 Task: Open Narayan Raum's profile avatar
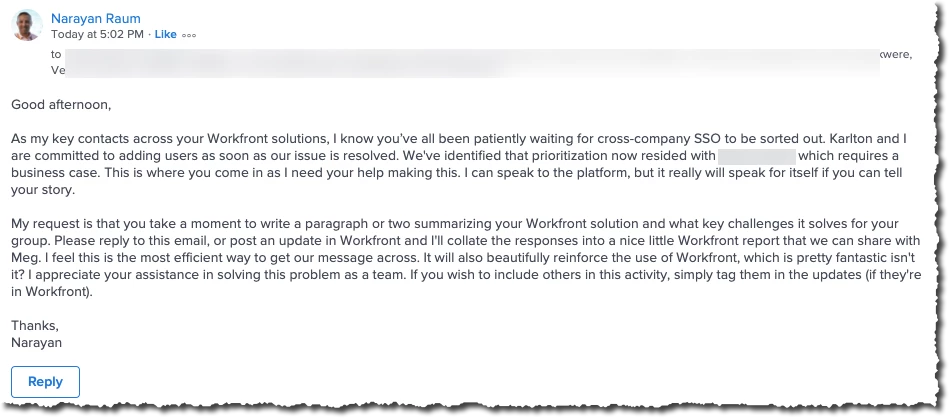point(27,25)
